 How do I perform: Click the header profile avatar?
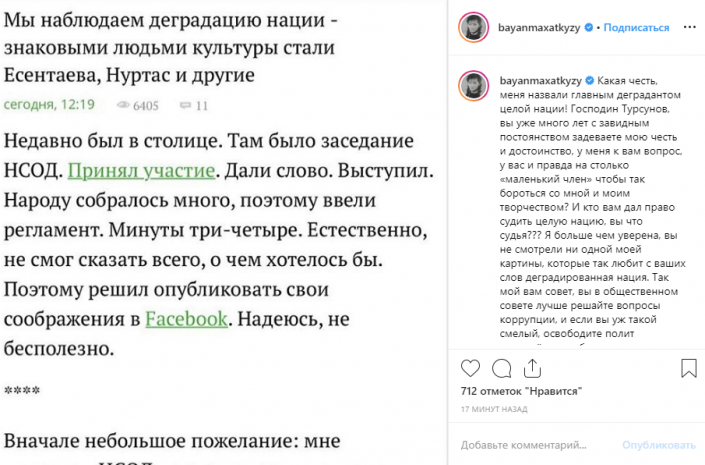click(x=473, y=28)
